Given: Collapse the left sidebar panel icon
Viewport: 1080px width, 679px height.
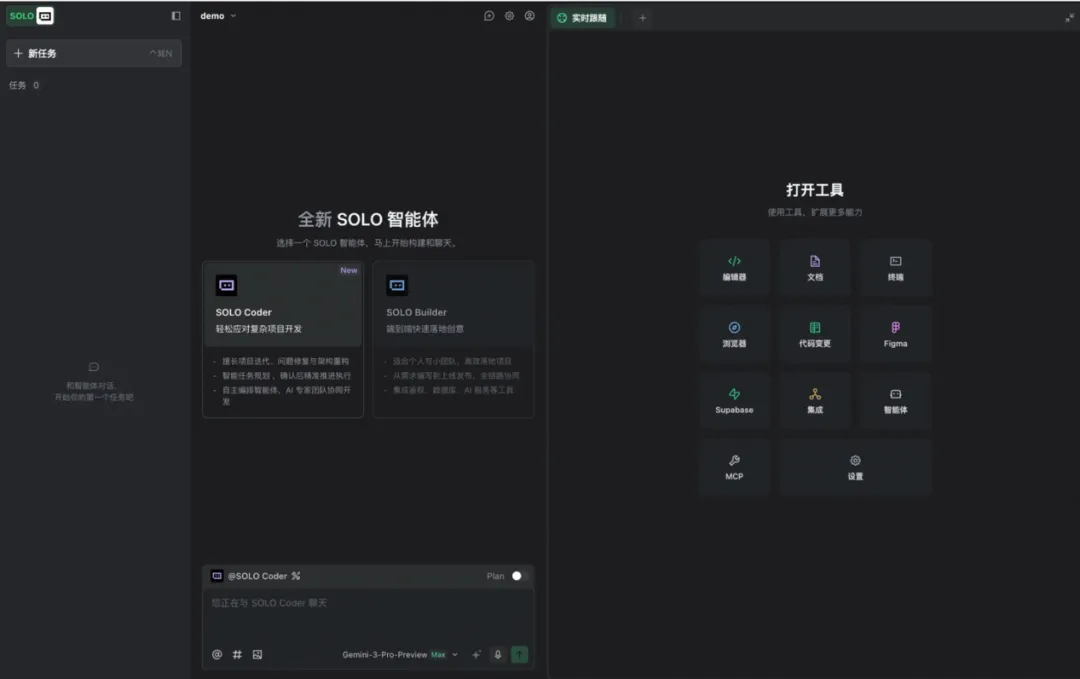Looking at the screenshot, I should click(176, 16).
